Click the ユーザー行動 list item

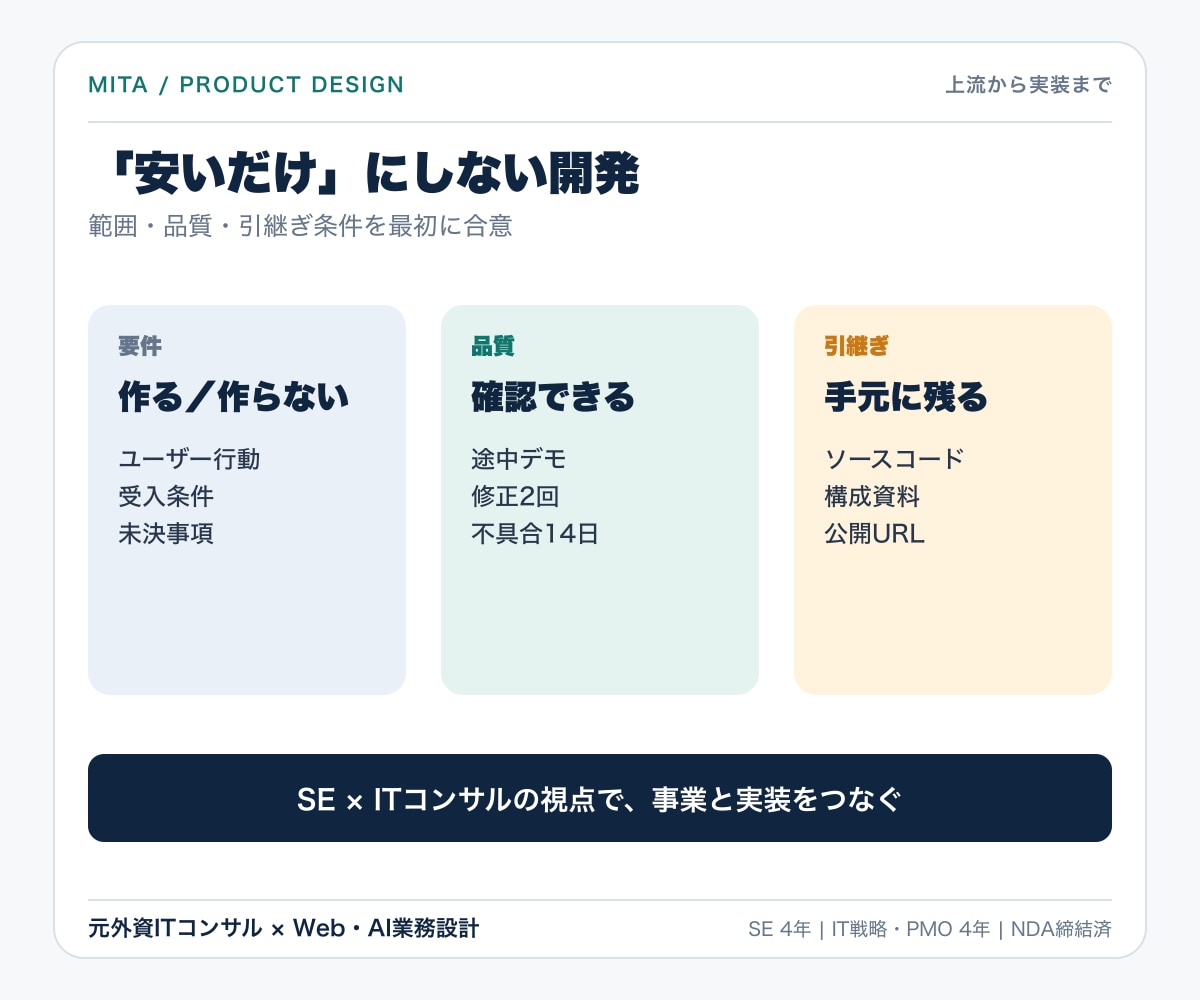[189, 459]
